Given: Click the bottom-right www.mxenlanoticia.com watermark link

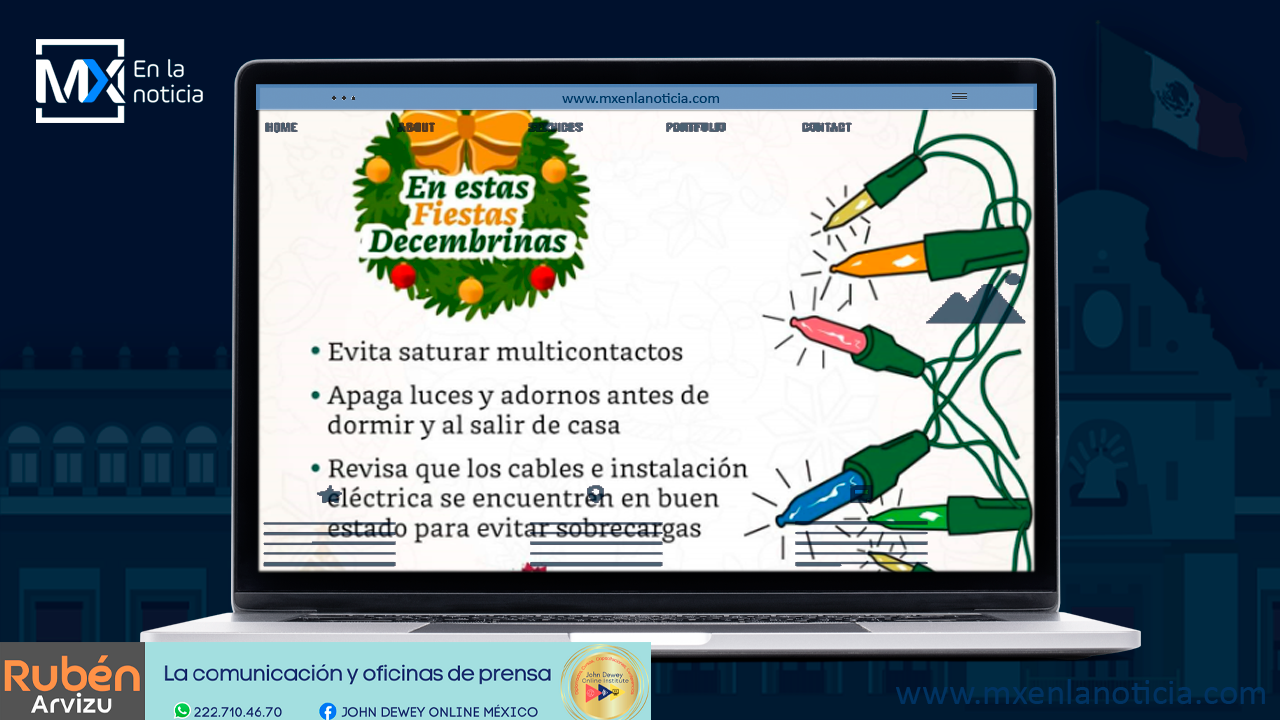Looking at the screenshot, I should point(1082,694).
